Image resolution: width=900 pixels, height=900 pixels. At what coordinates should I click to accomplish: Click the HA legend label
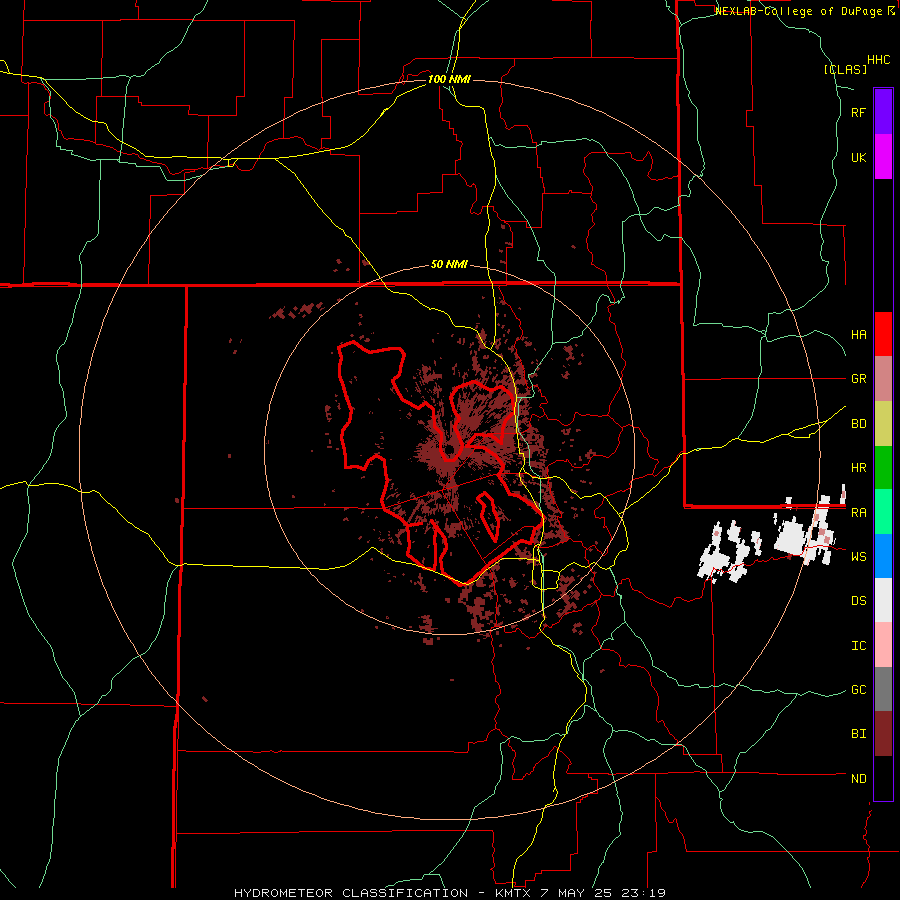[x=858, y=335]
